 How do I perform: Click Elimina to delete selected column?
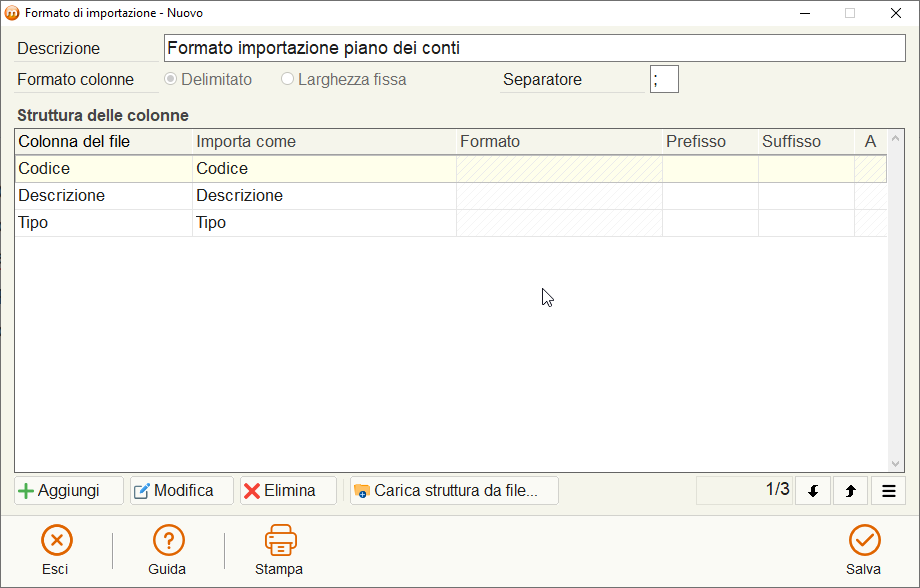288,491
